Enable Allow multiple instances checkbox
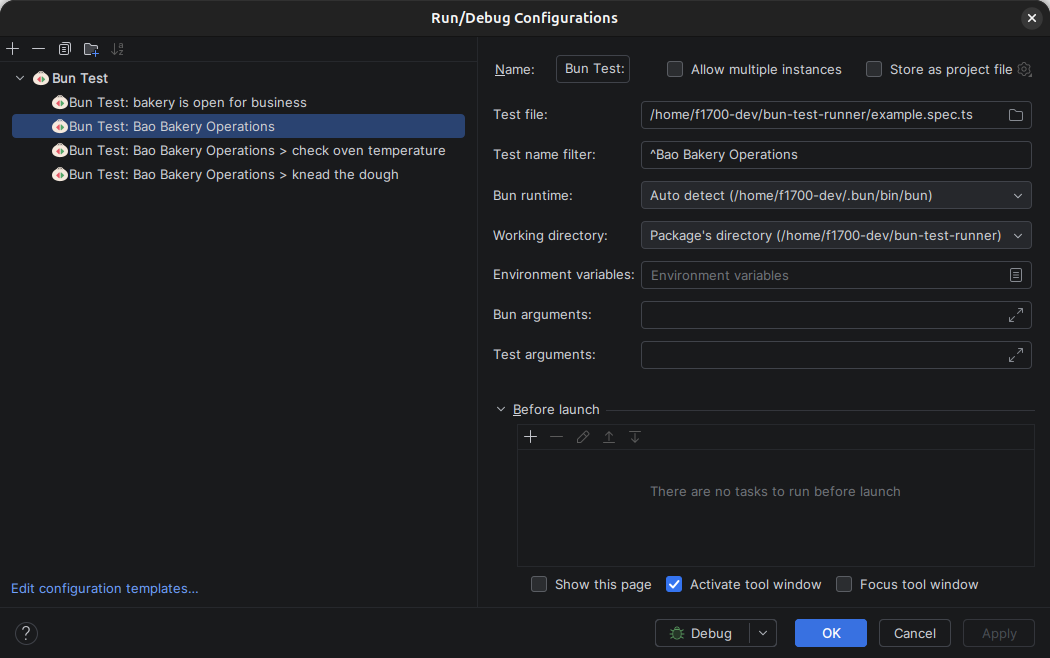 pyautogui.click(x=675, y=69)
